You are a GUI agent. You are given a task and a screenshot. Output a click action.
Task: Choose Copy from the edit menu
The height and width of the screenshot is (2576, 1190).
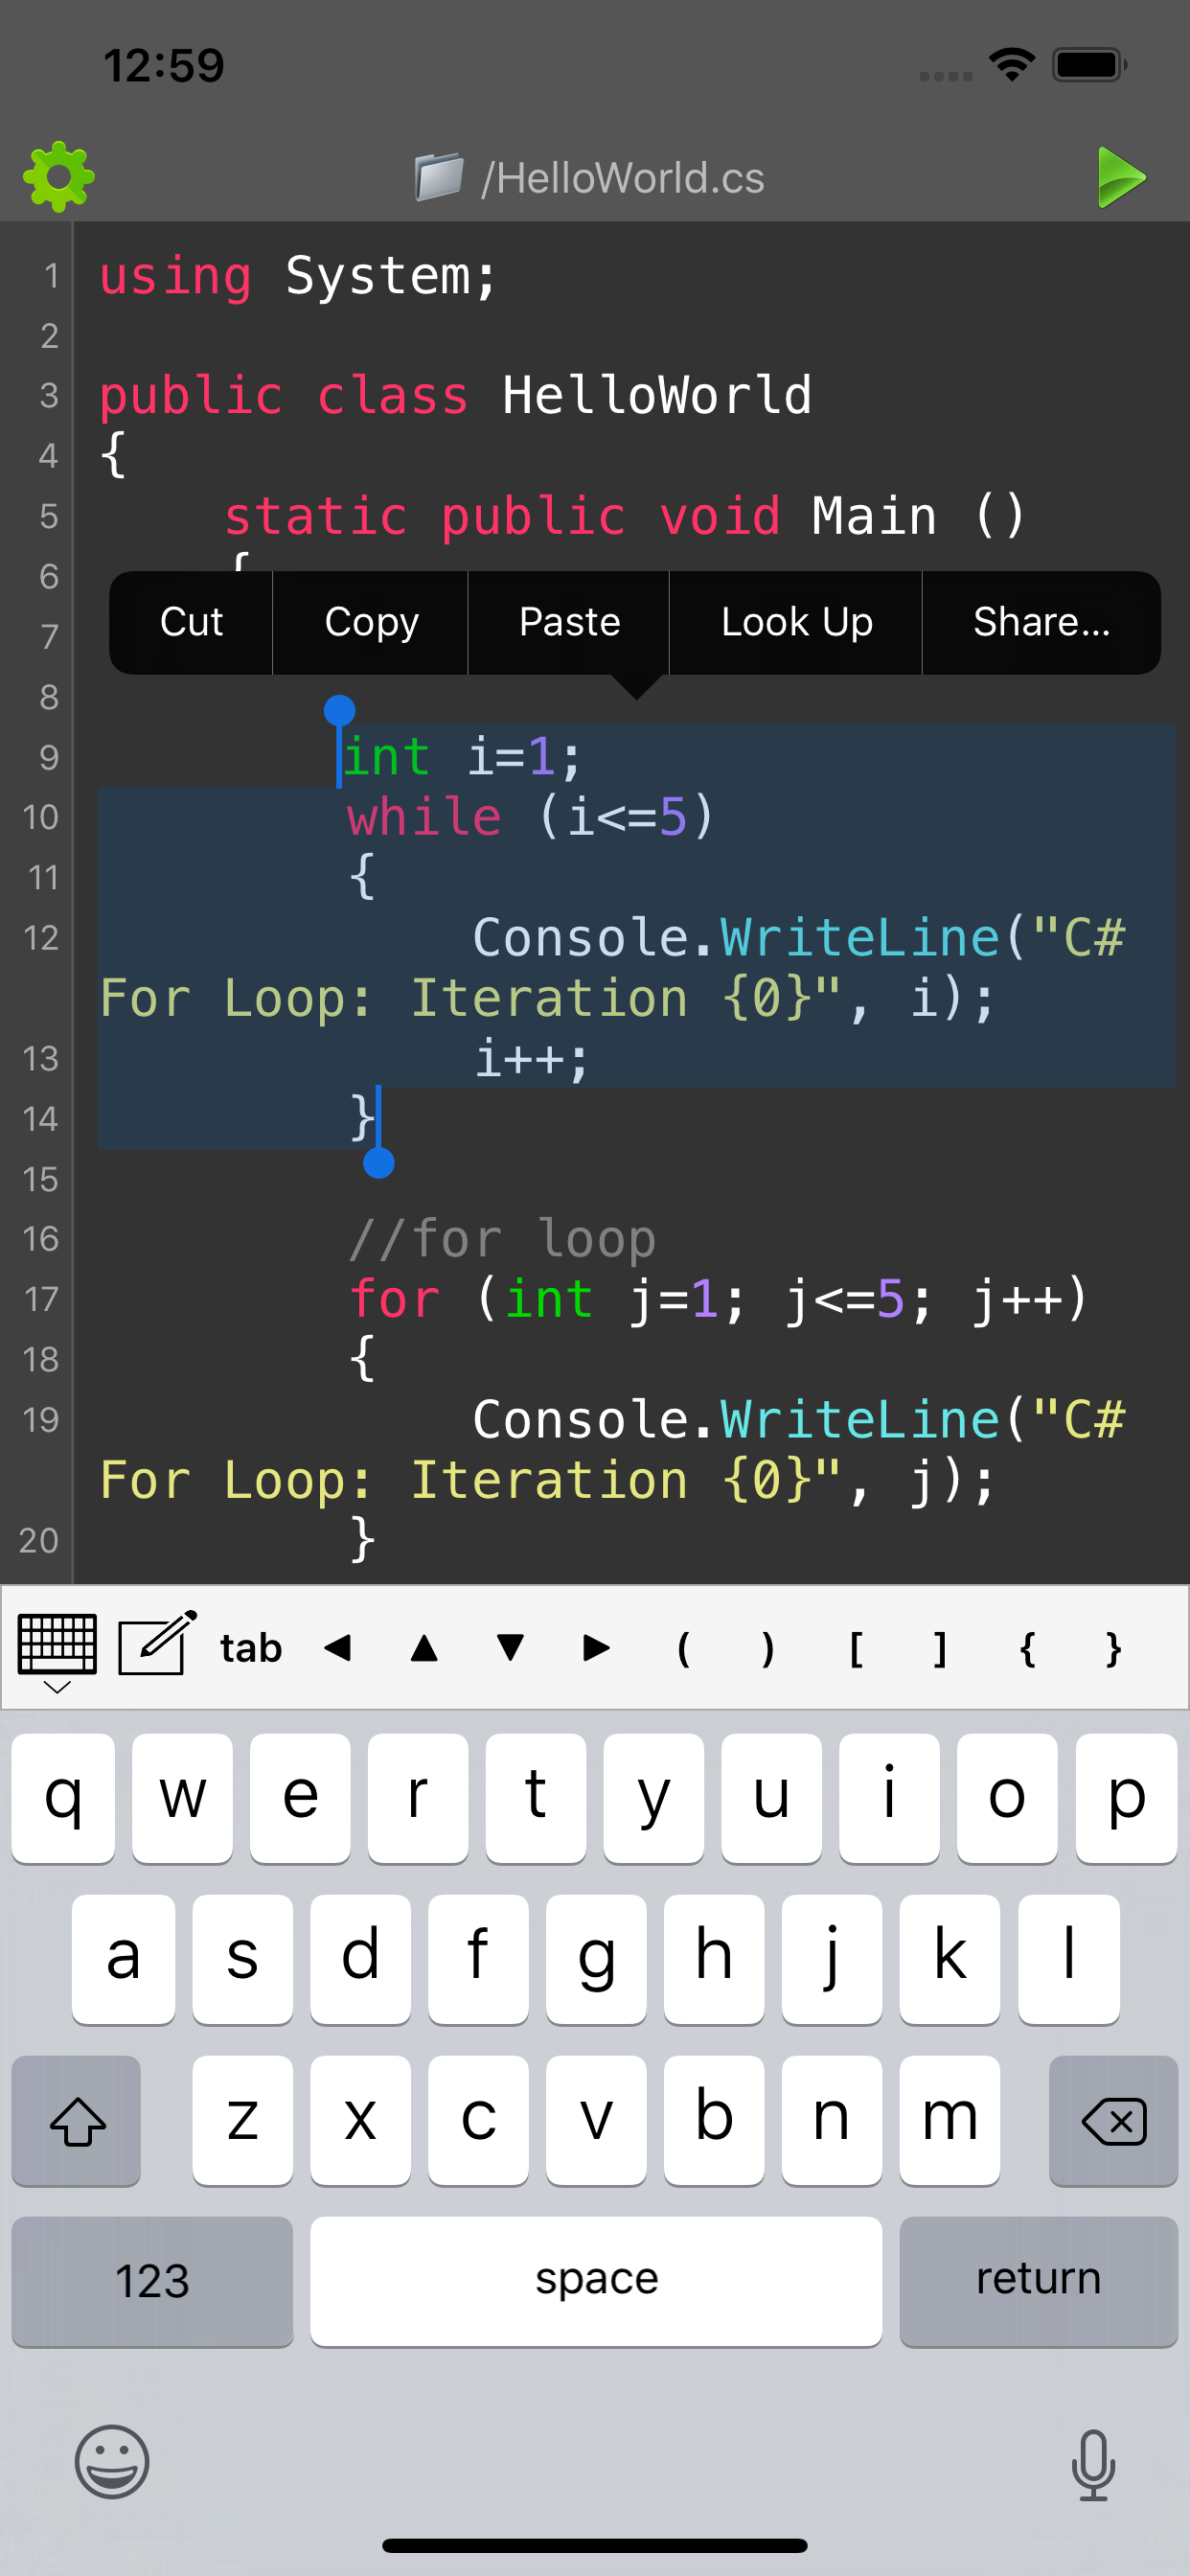pos(371,622)
